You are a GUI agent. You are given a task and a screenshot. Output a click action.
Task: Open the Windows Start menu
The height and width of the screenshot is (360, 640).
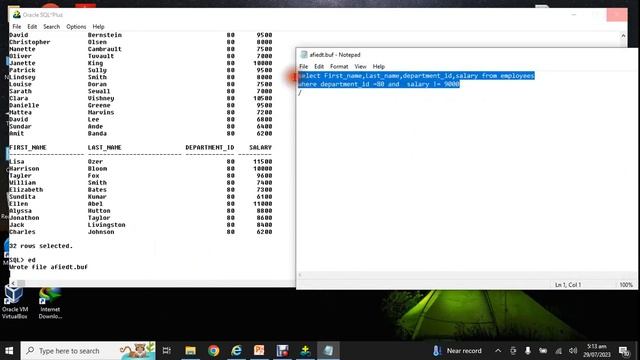tap(9, 351)
